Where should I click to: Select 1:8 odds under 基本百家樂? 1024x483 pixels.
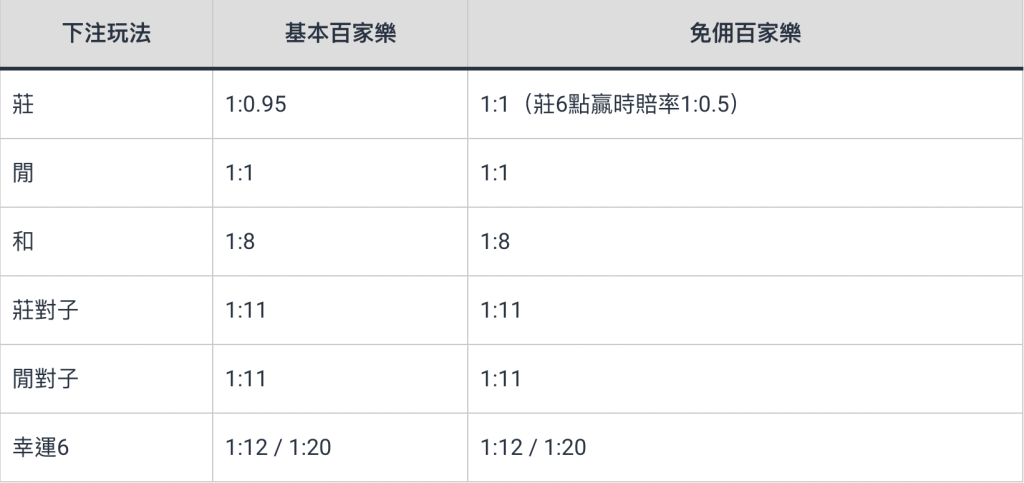(x=241, y=242)
